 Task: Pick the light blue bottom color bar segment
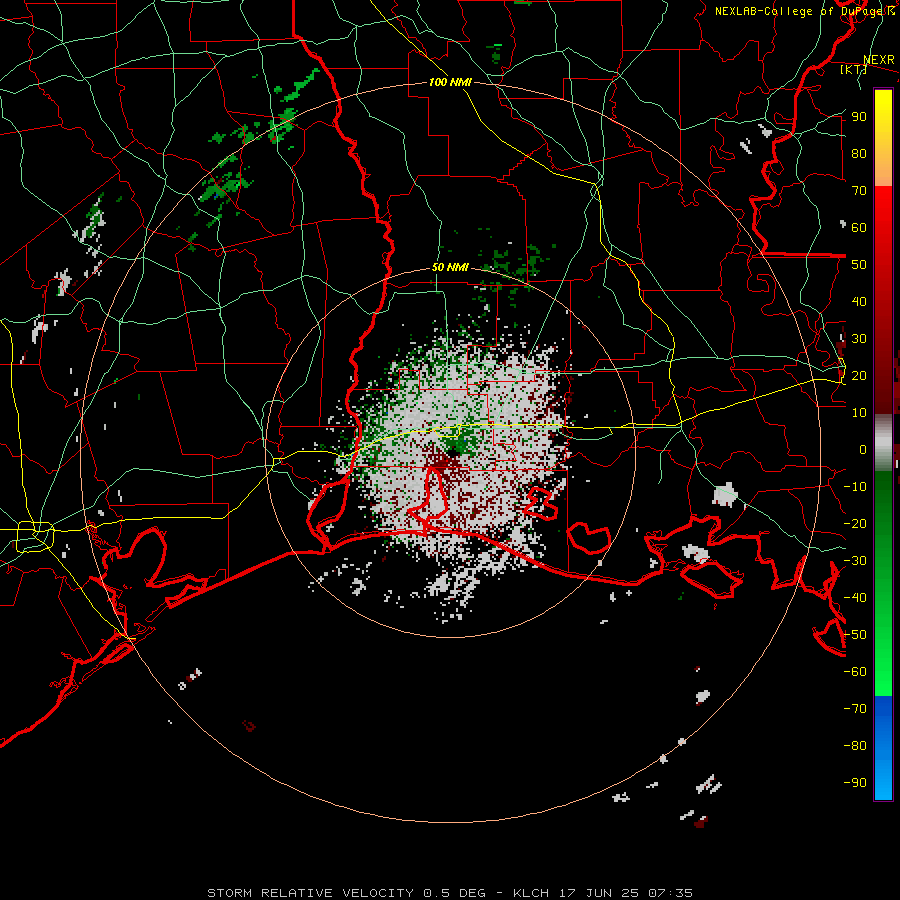(883, 778)
